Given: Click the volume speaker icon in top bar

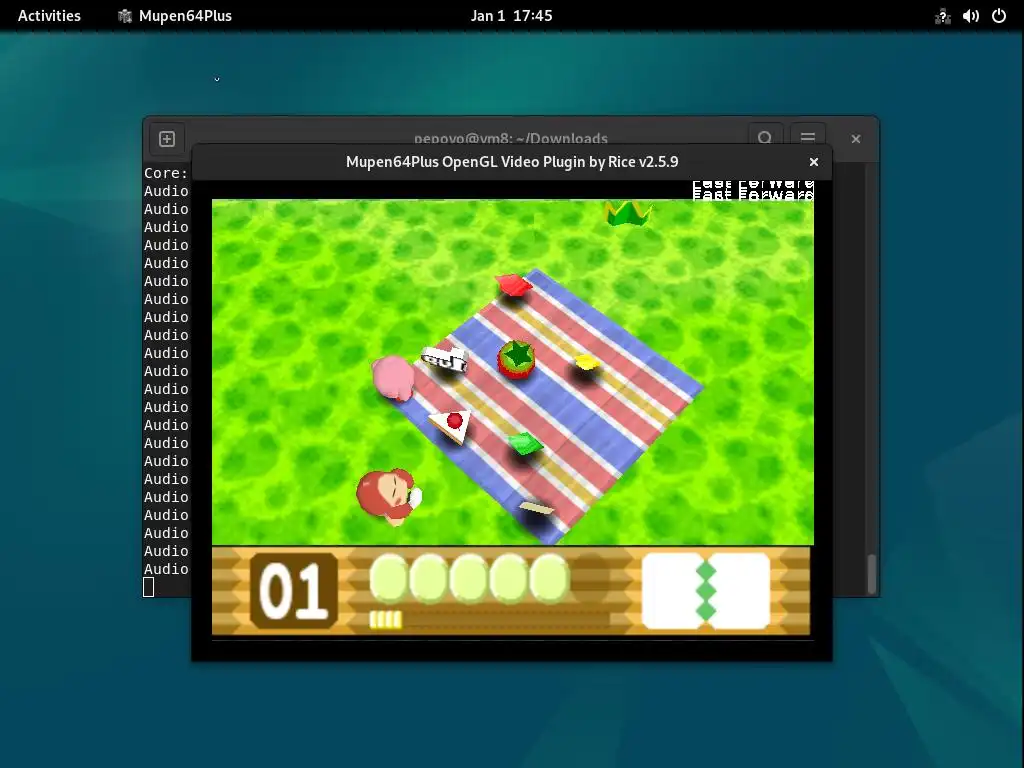Looking at the screenshot, I should click(x=970, y=16).
